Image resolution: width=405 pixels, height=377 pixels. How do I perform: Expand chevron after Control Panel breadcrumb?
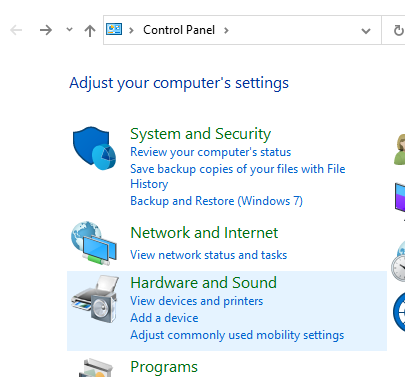226,30
